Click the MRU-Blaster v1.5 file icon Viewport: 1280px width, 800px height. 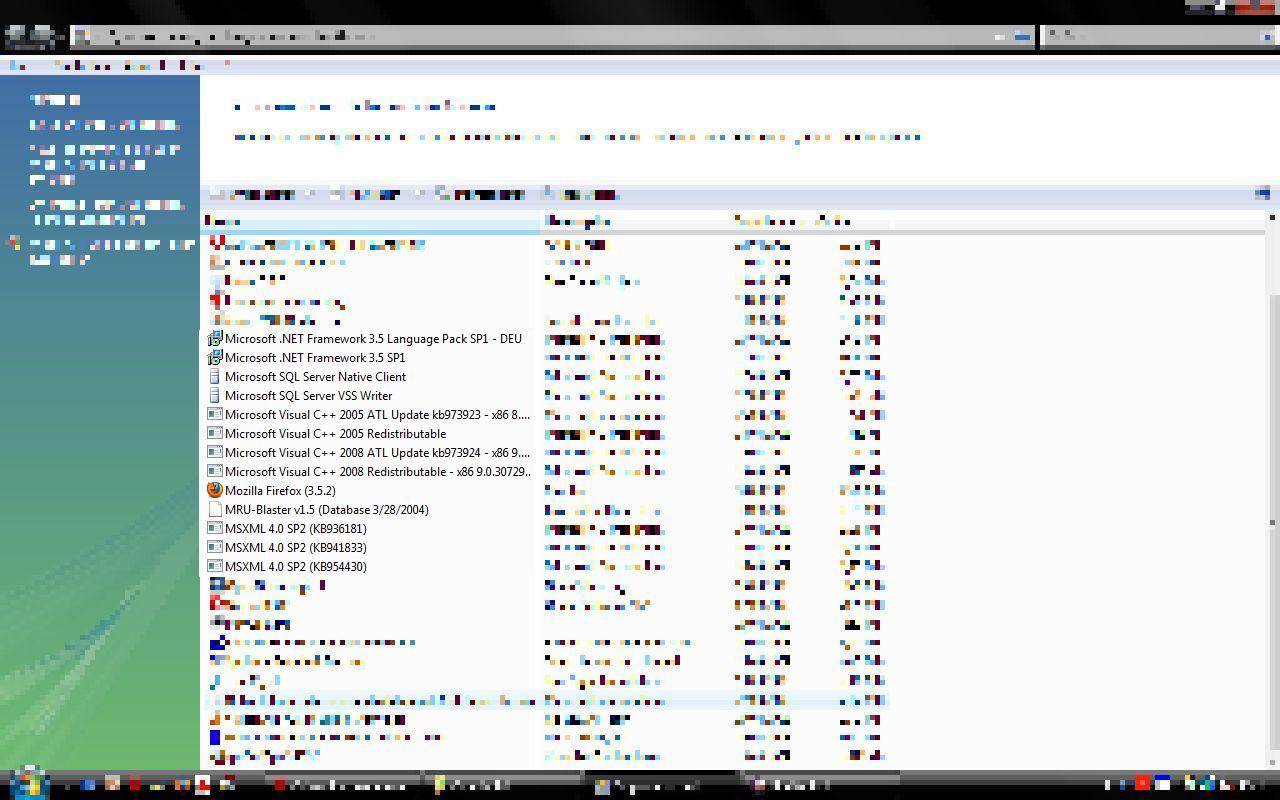tap(214, 510)
